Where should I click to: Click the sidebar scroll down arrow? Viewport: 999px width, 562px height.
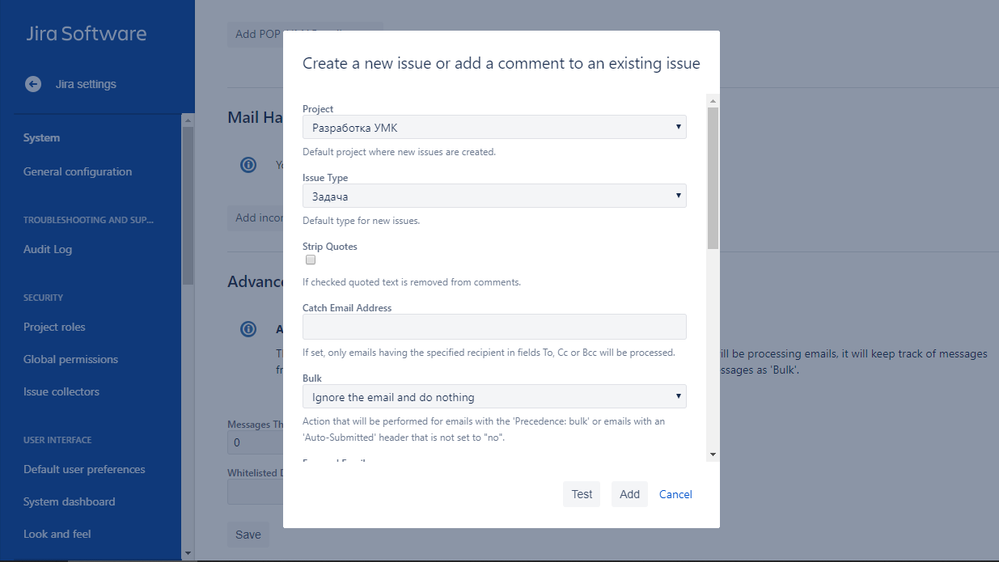[x=187, y=553]
